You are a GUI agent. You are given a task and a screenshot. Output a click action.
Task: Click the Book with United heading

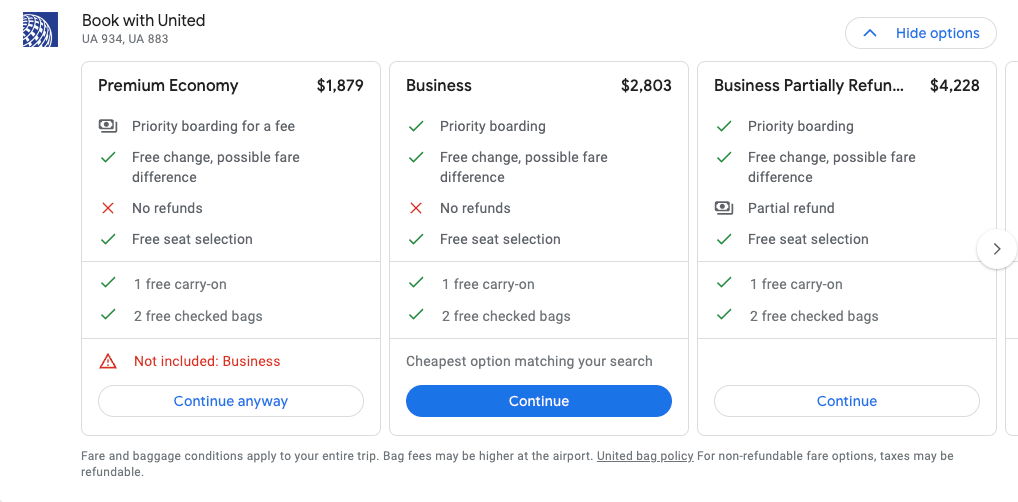click(x=143, y=21)
